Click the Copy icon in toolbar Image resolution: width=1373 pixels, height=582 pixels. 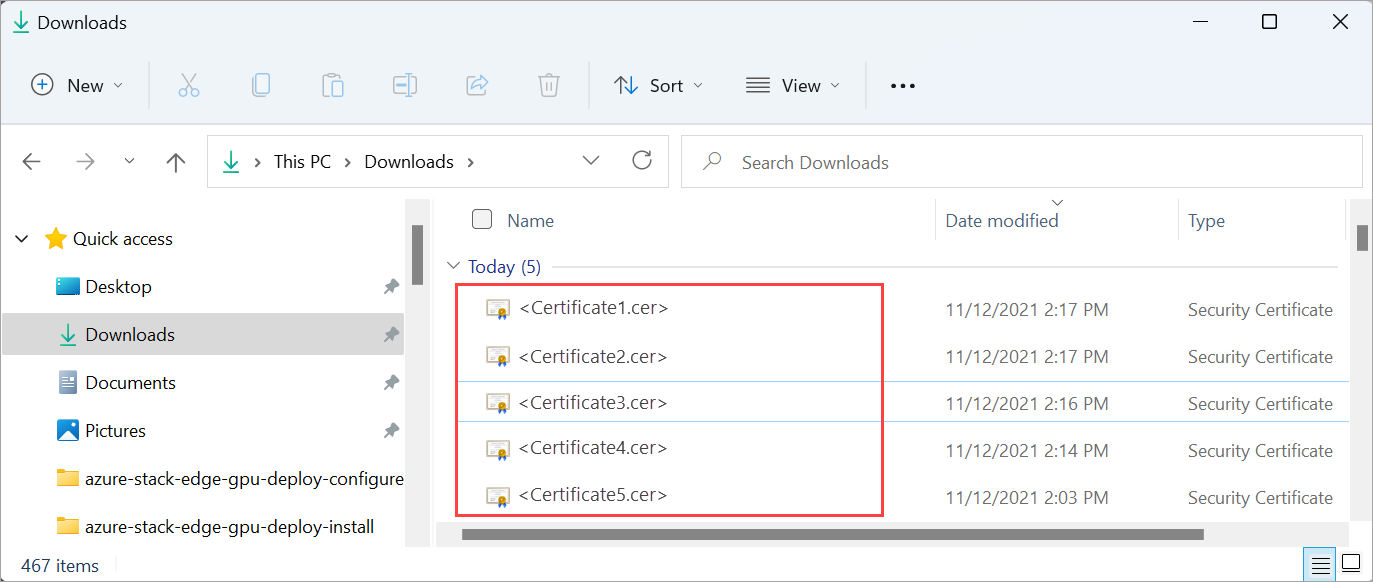pyautogui.click(x=261, y=86)
